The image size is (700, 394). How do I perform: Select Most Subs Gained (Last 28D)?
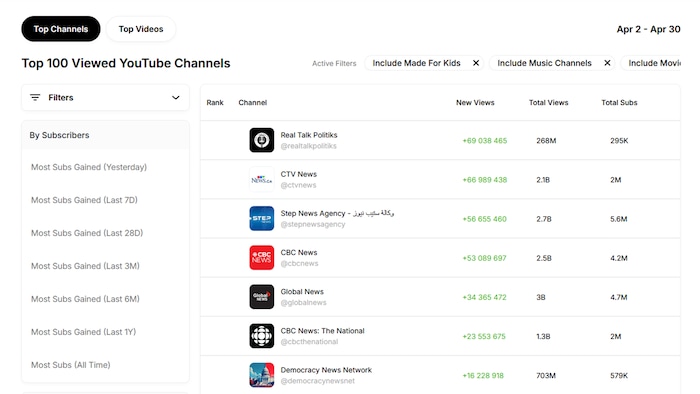click(x=87, y=233)
